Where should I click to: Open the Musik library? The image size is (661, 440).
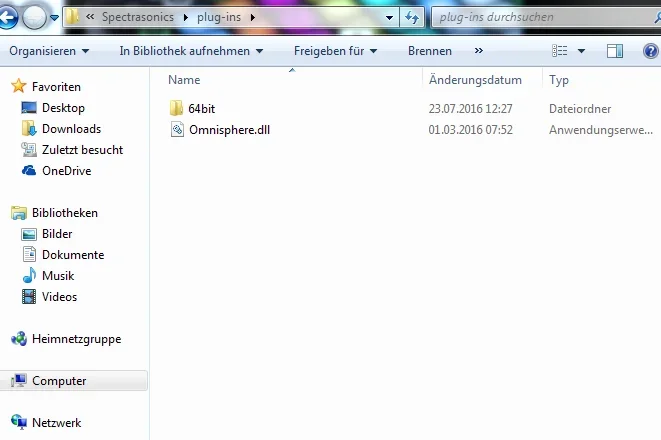[x=58, y=276]
